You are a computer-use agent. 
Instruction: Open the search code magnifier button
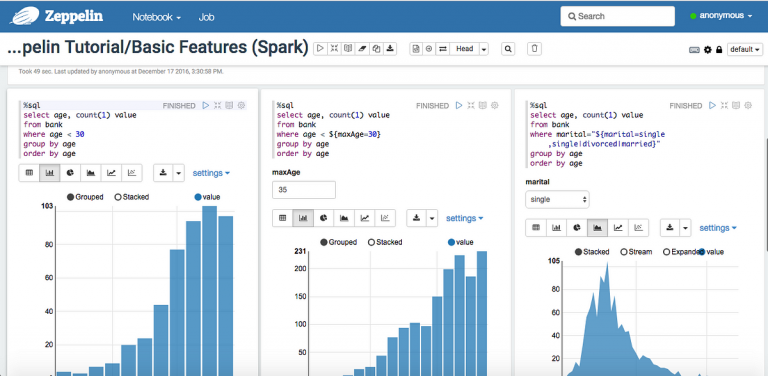click(508, 48)
